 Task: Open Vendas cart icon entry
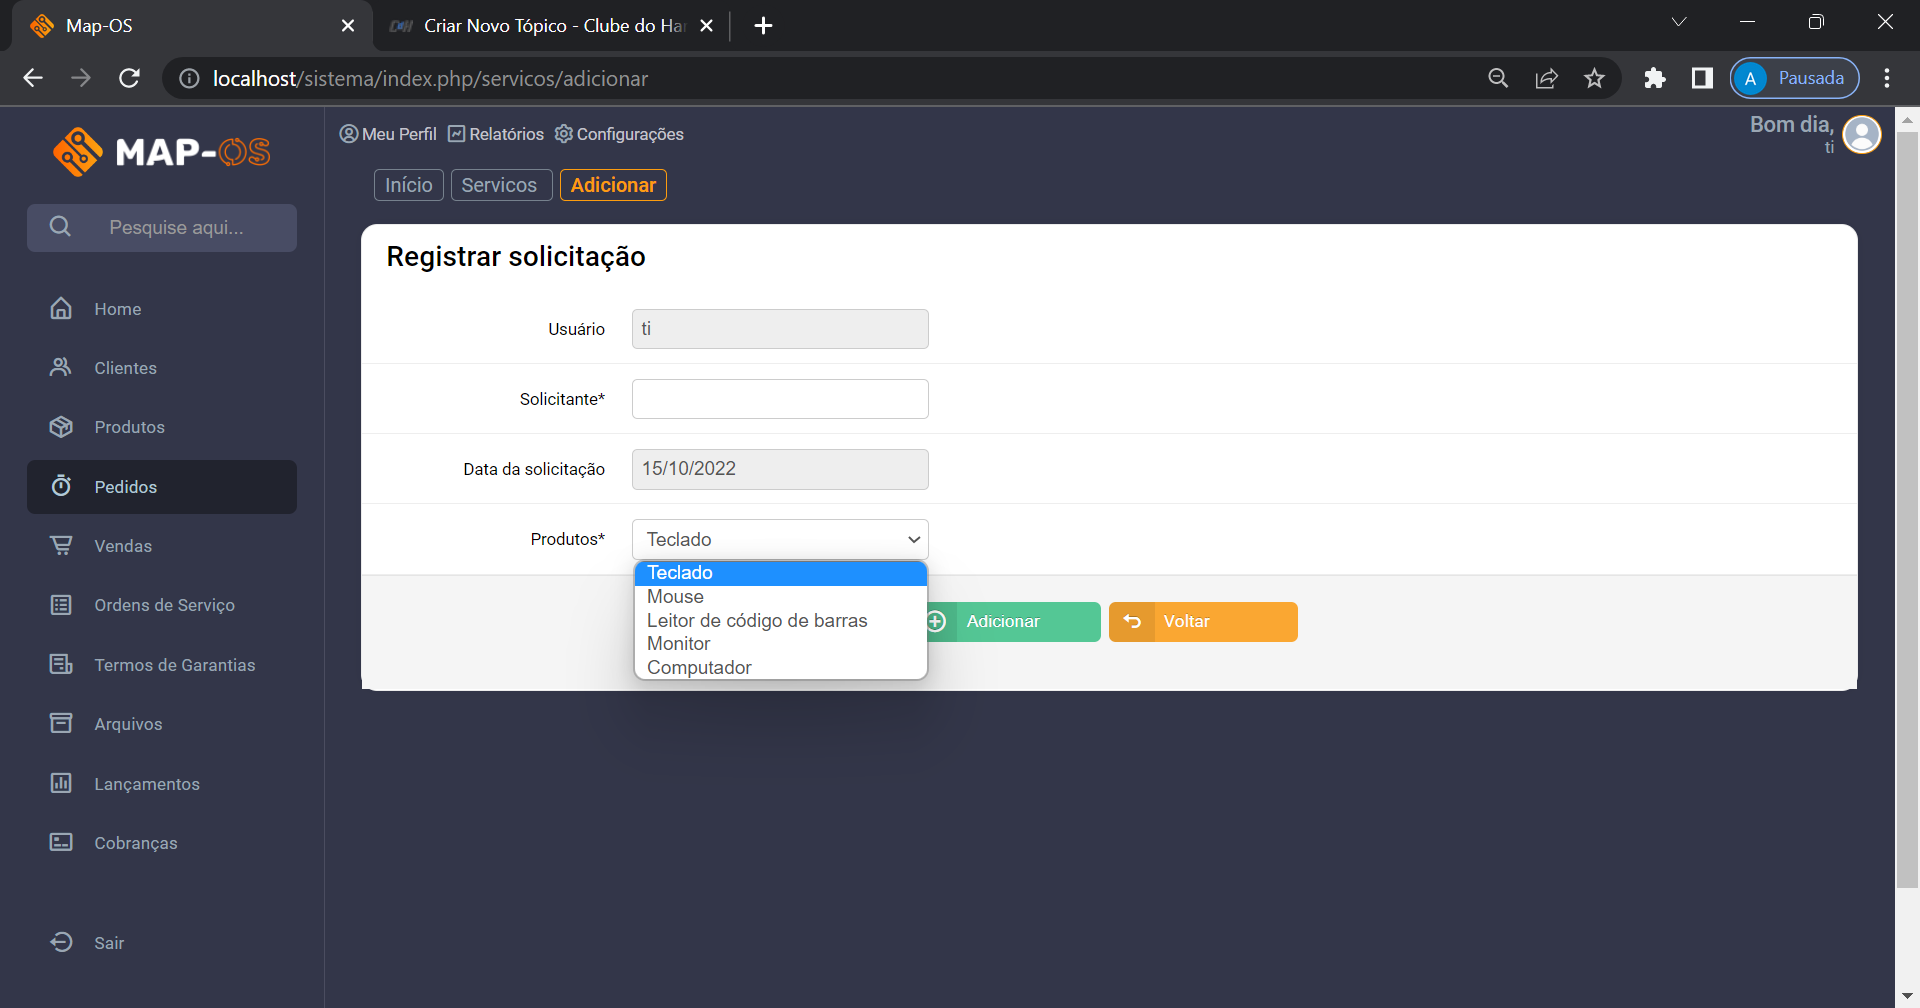(162, 546)
